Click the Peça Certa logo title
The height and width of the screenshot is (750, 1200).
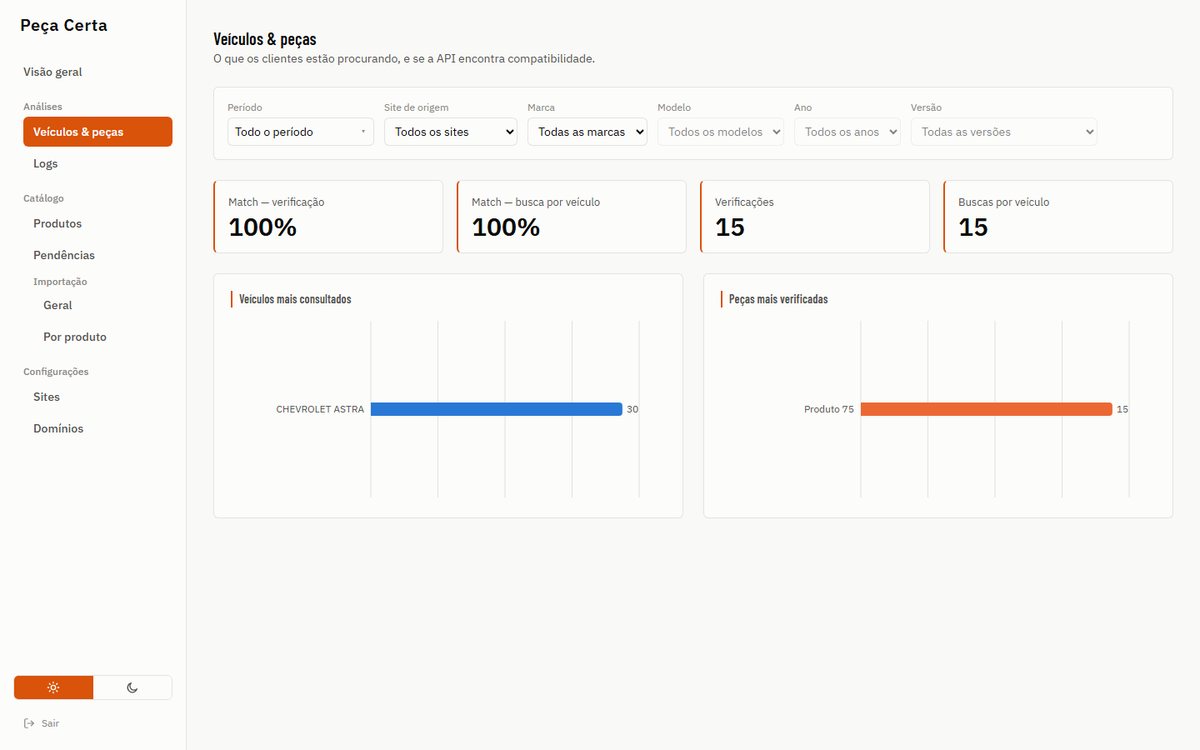(64, 25)
